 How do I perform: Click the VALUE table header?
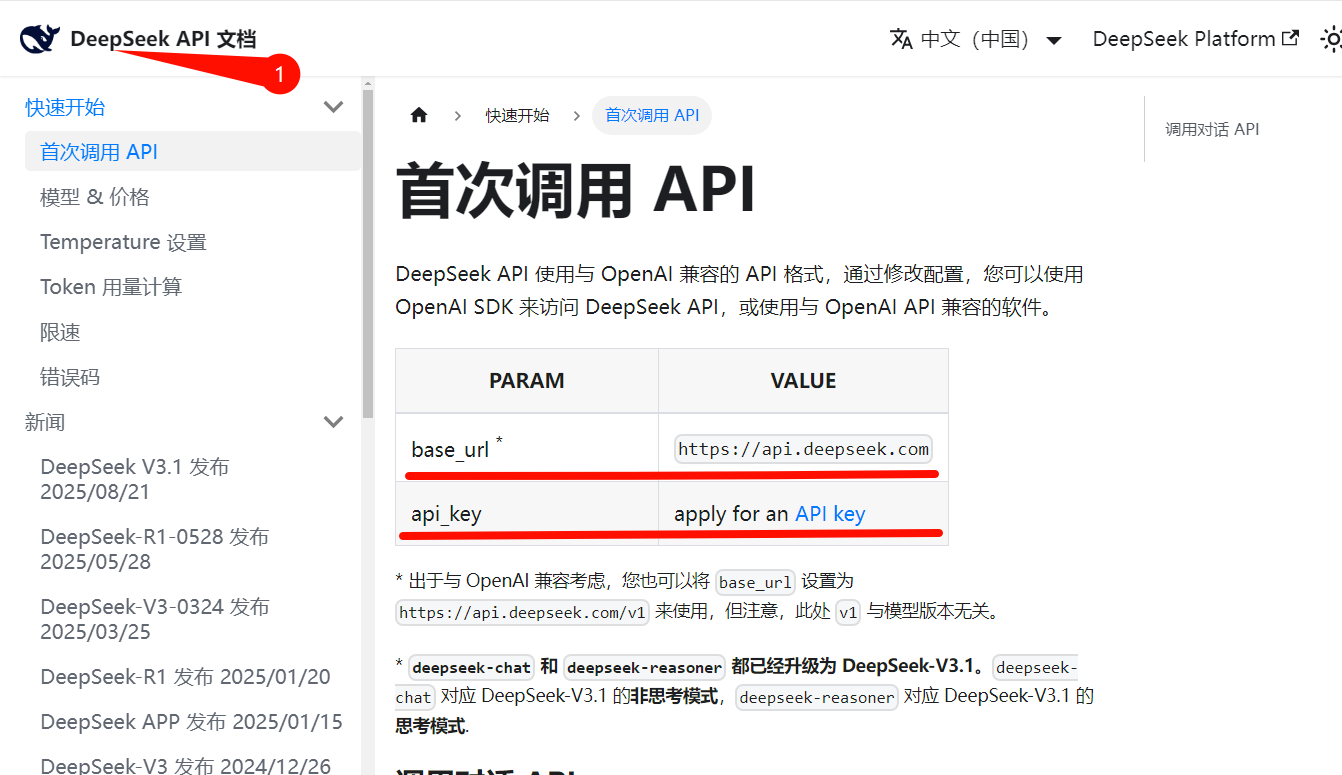coord(803,381)
